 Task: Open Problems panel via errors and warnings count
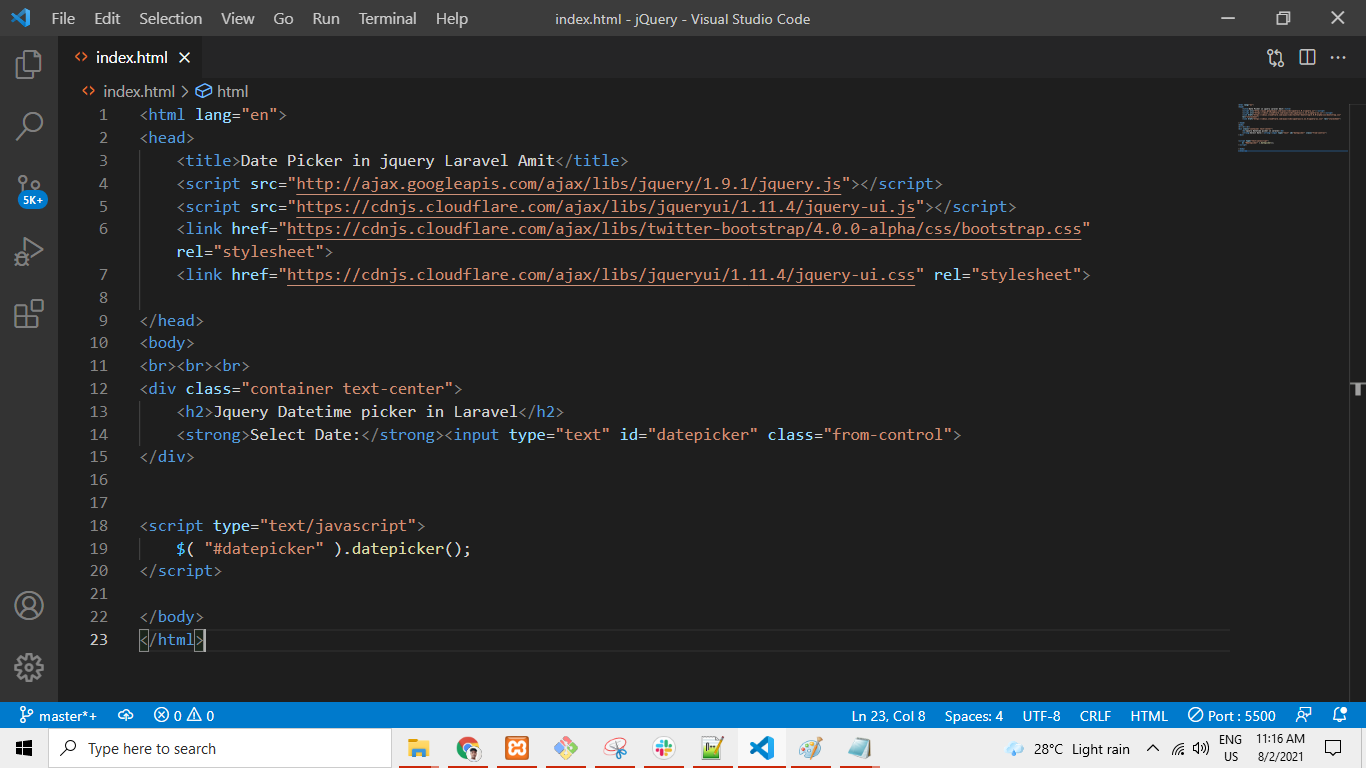(184, 716)
